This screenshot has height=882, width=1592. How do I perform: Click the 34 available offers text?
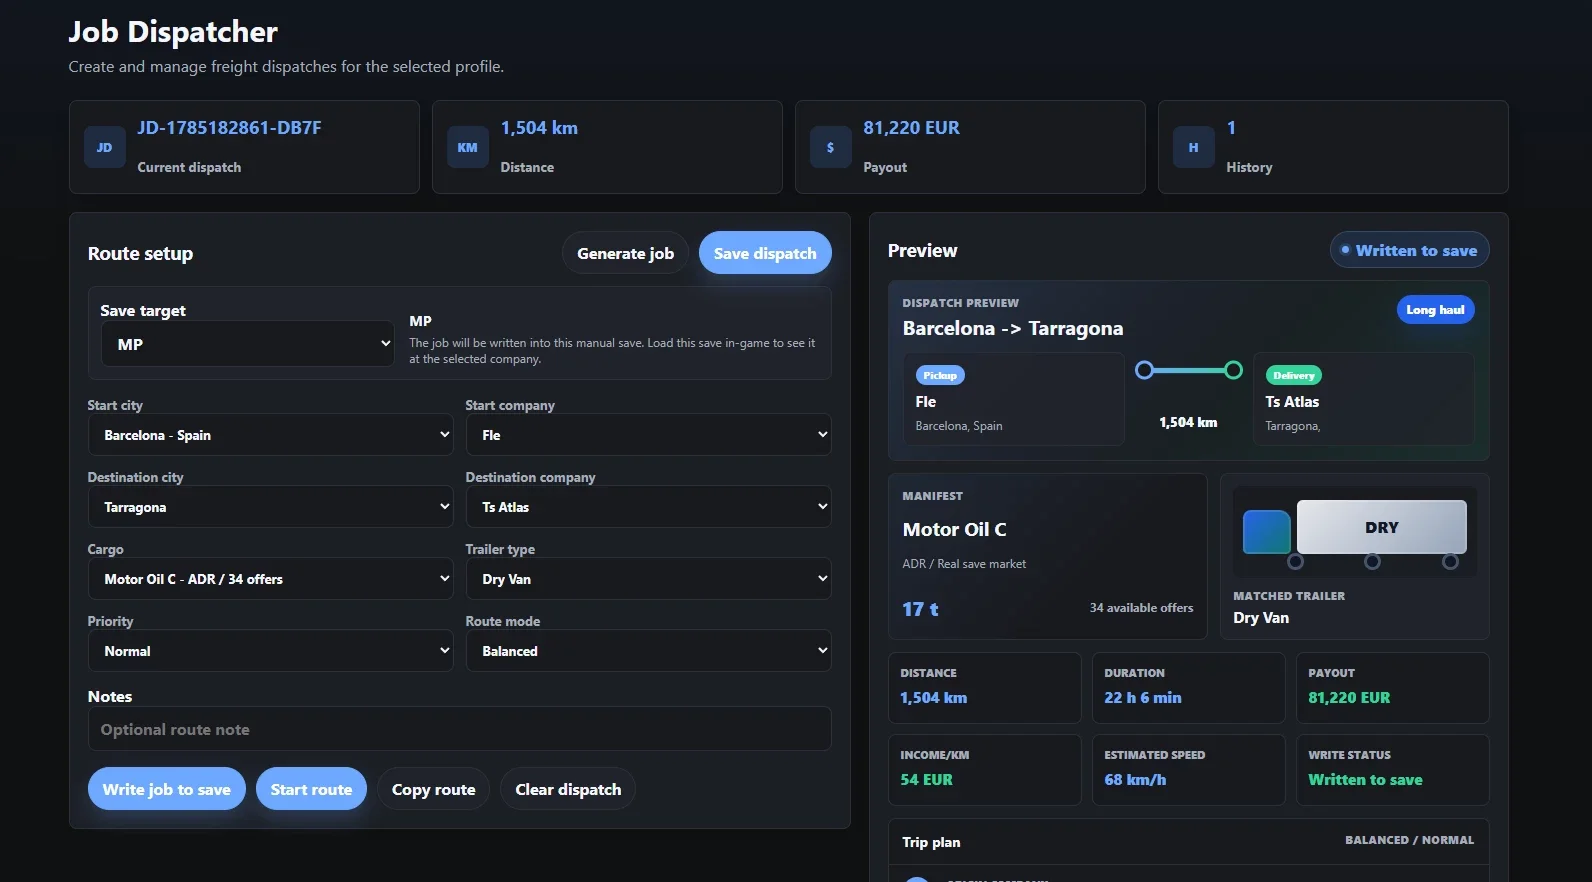[1141, 608]
